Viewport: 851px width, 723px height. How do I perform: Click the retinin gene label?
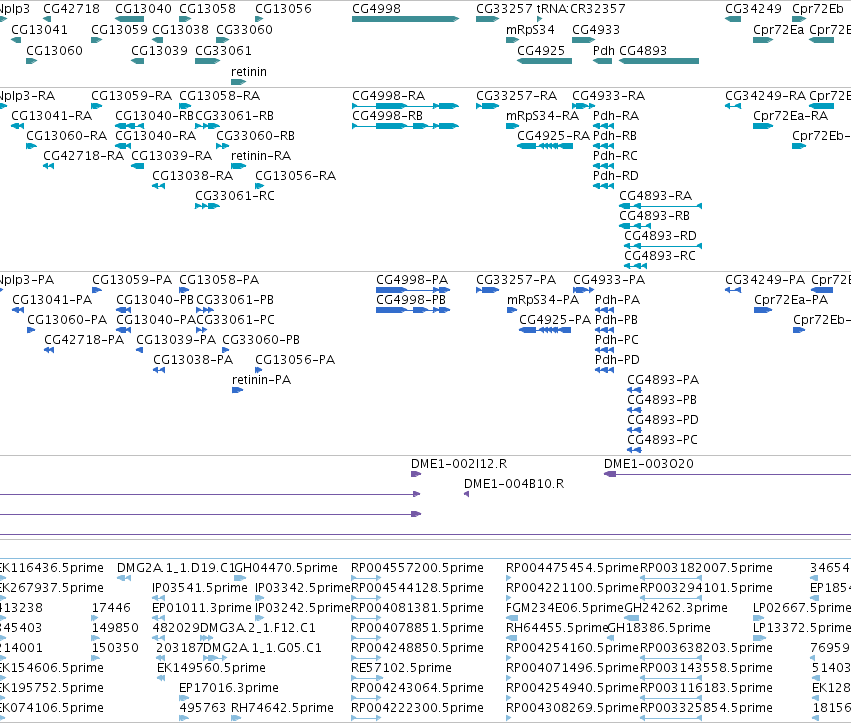coord(249,72)
